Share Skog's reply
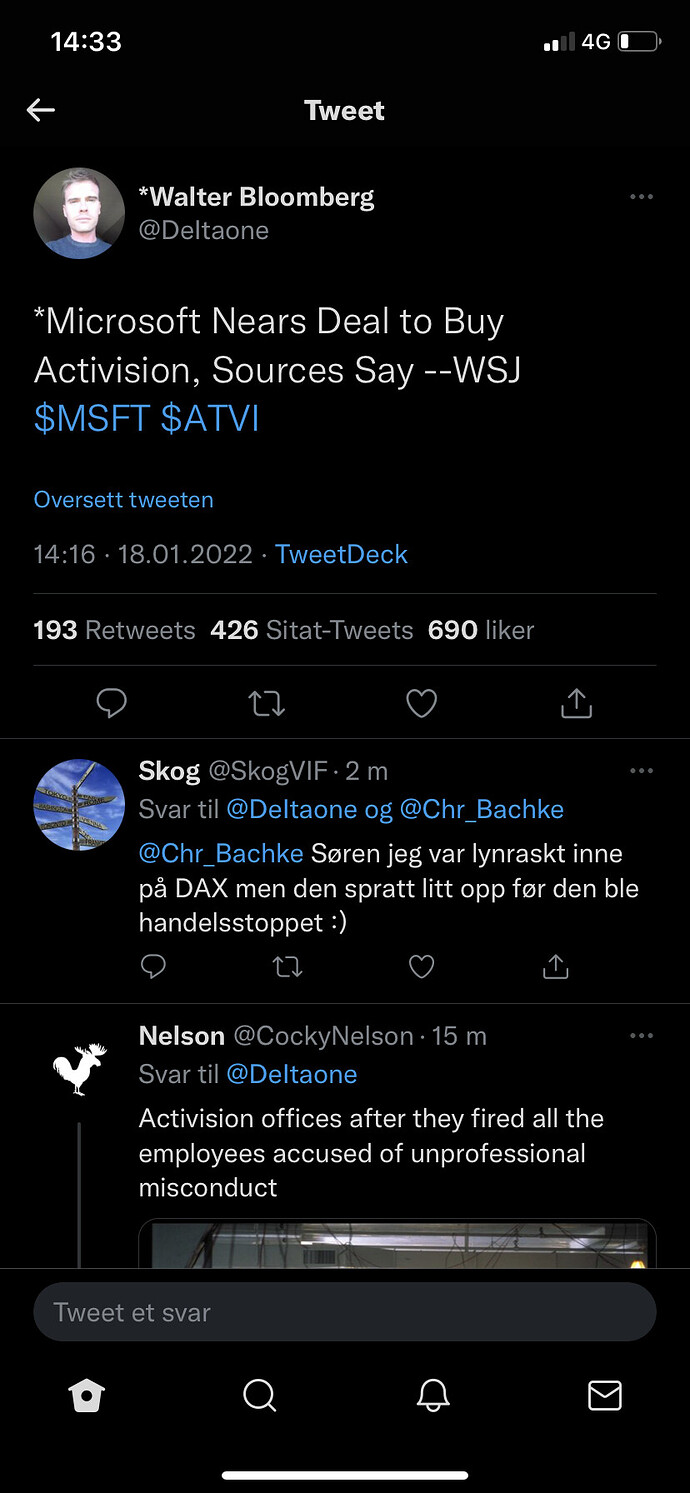 click(555, 966)
